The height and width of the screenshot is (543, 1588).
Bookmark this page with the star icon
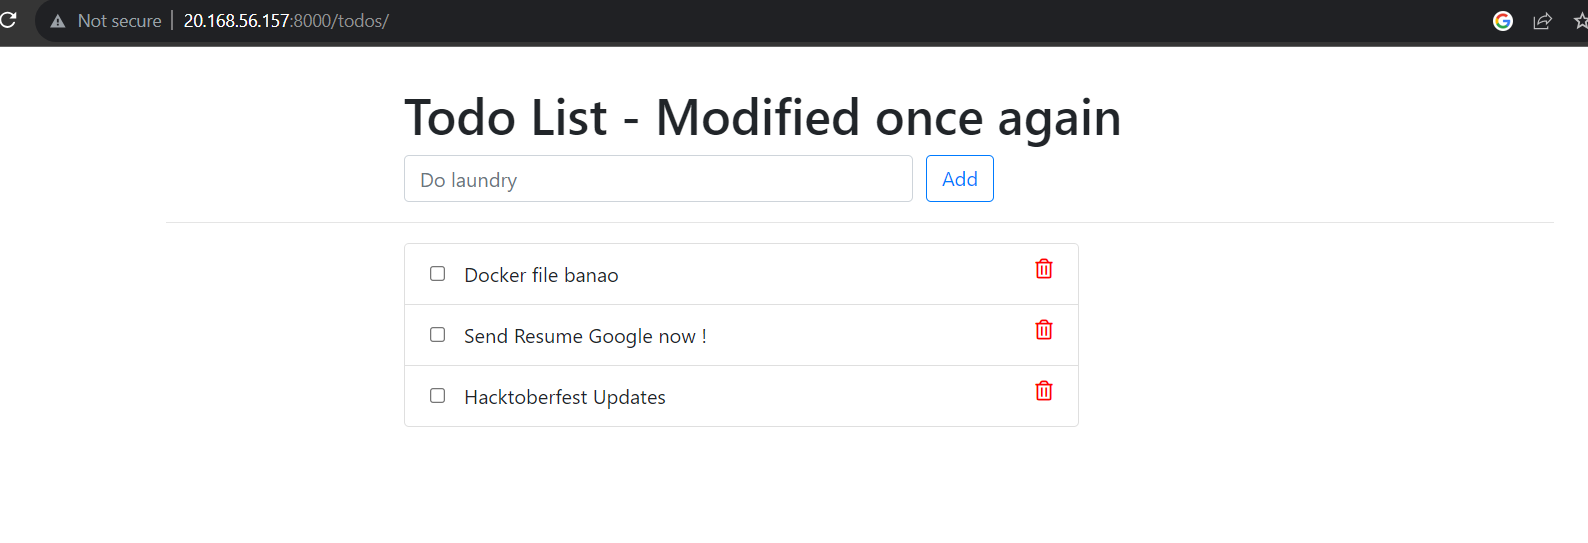coord(1581,21)
